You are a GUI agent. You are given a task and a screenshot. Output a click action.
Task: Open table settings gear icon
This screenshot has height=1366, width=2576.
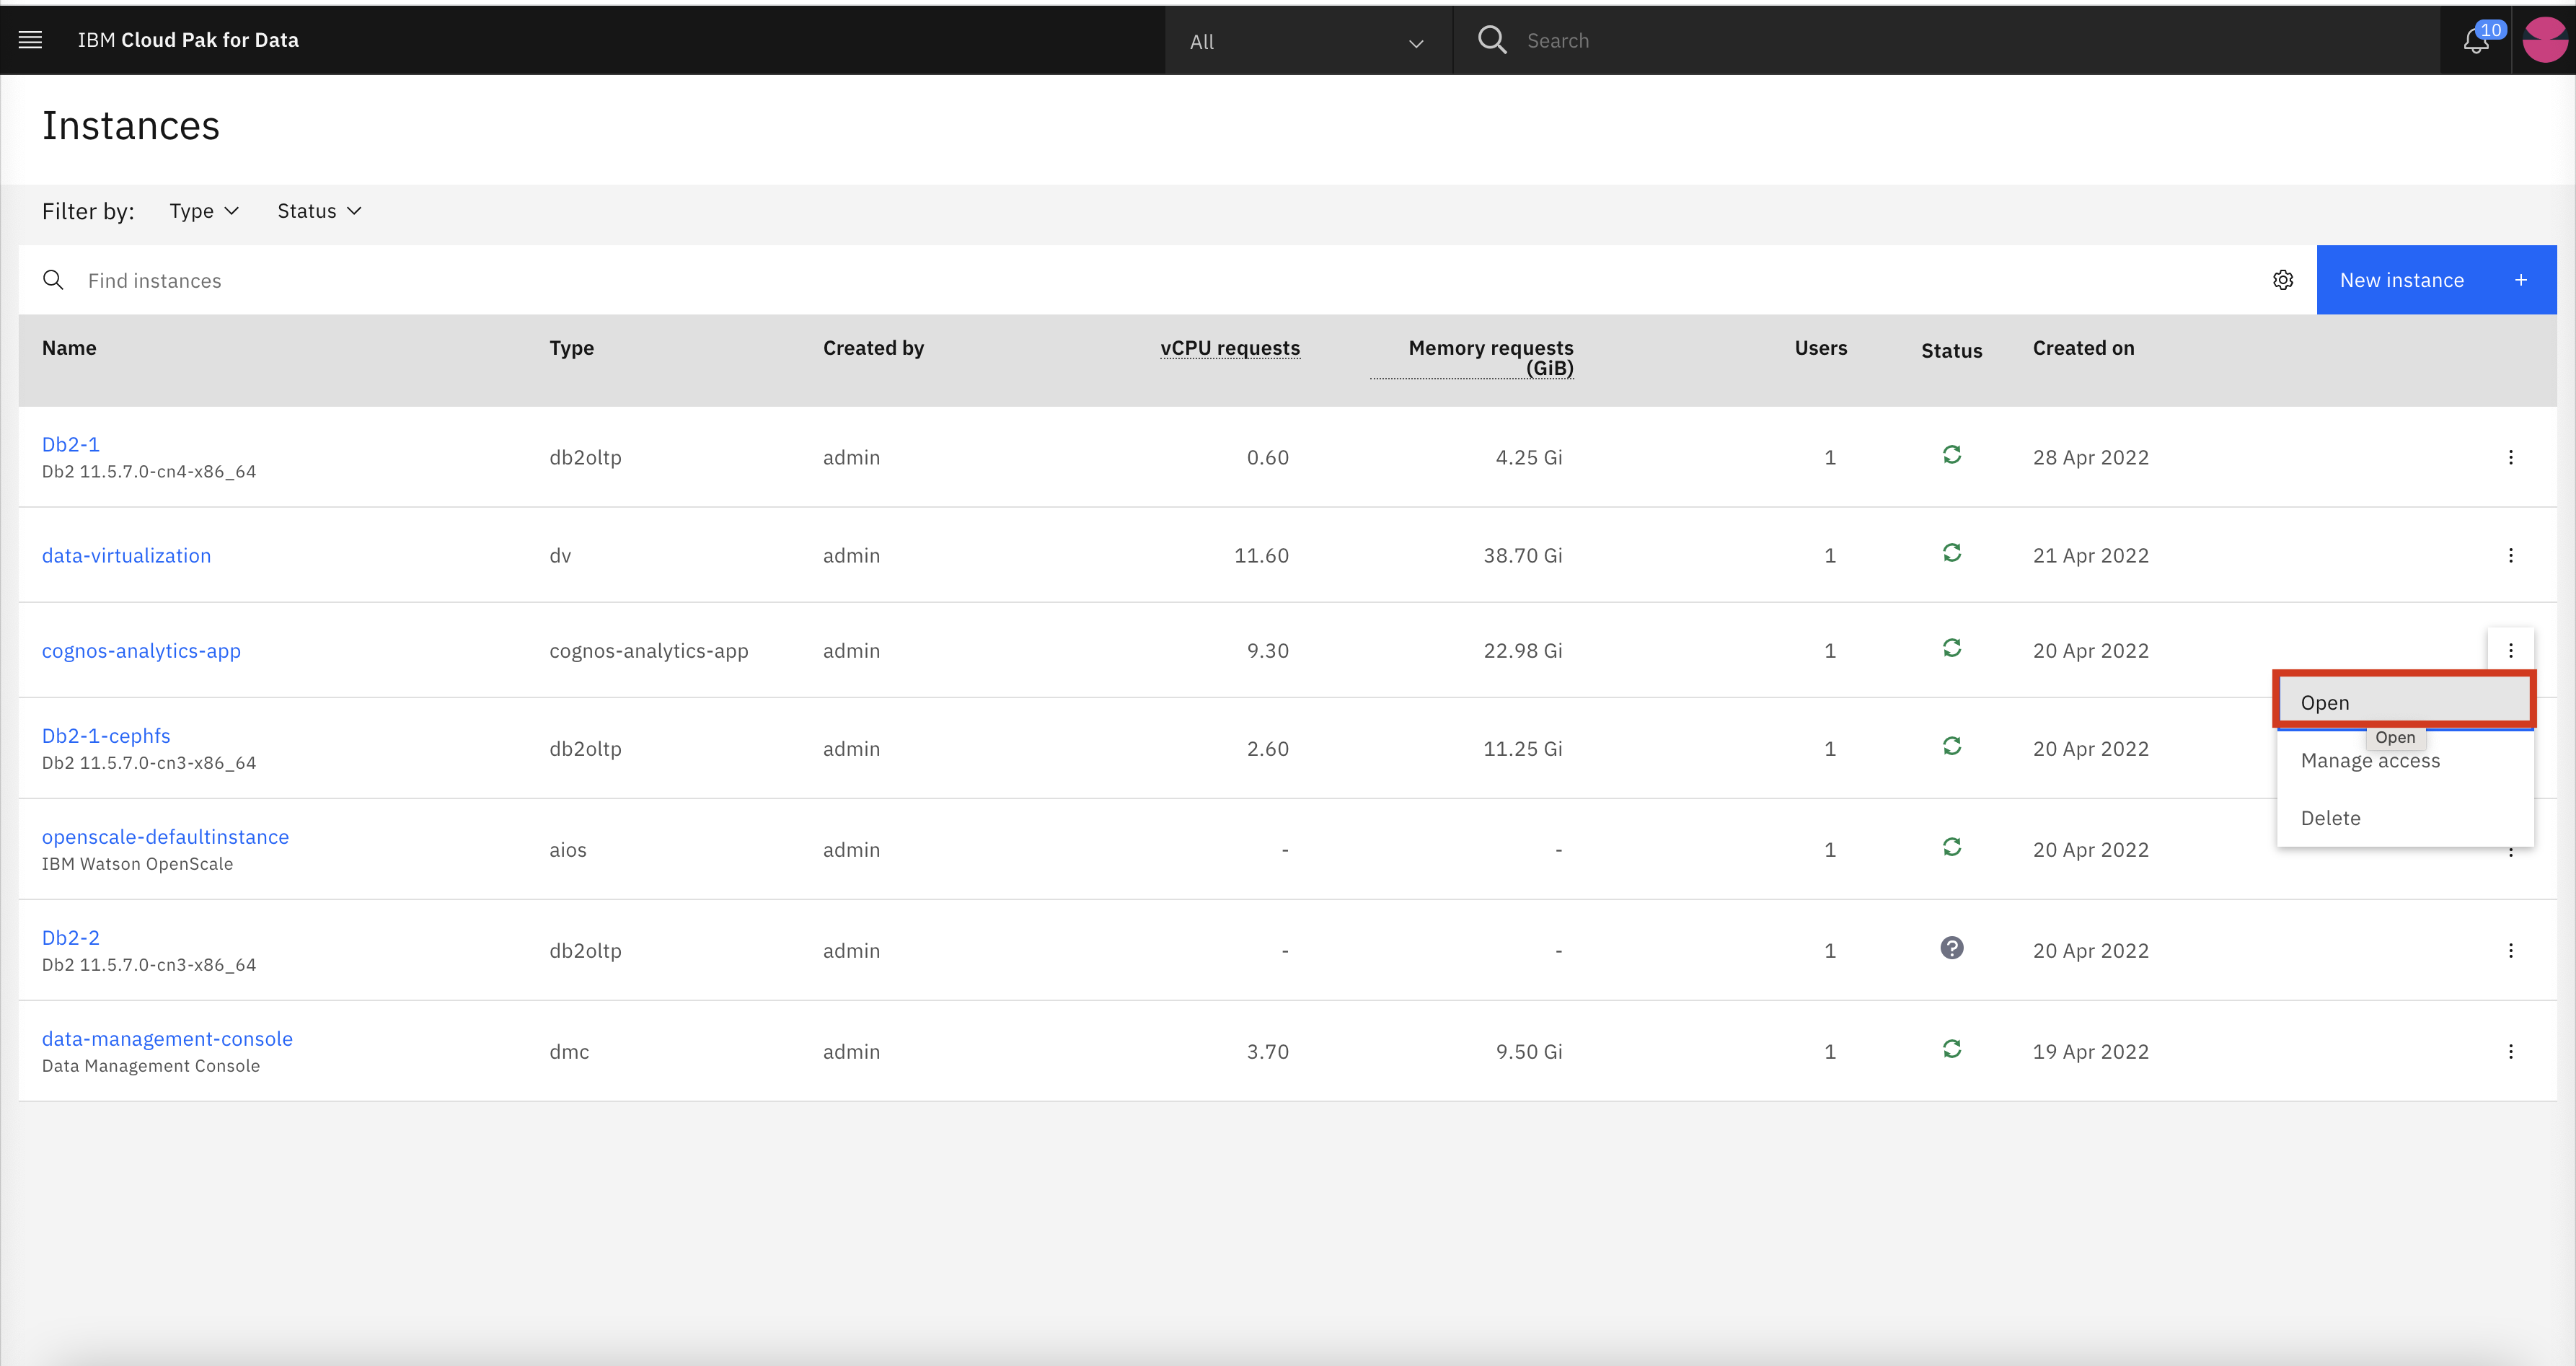point(2283,280)
